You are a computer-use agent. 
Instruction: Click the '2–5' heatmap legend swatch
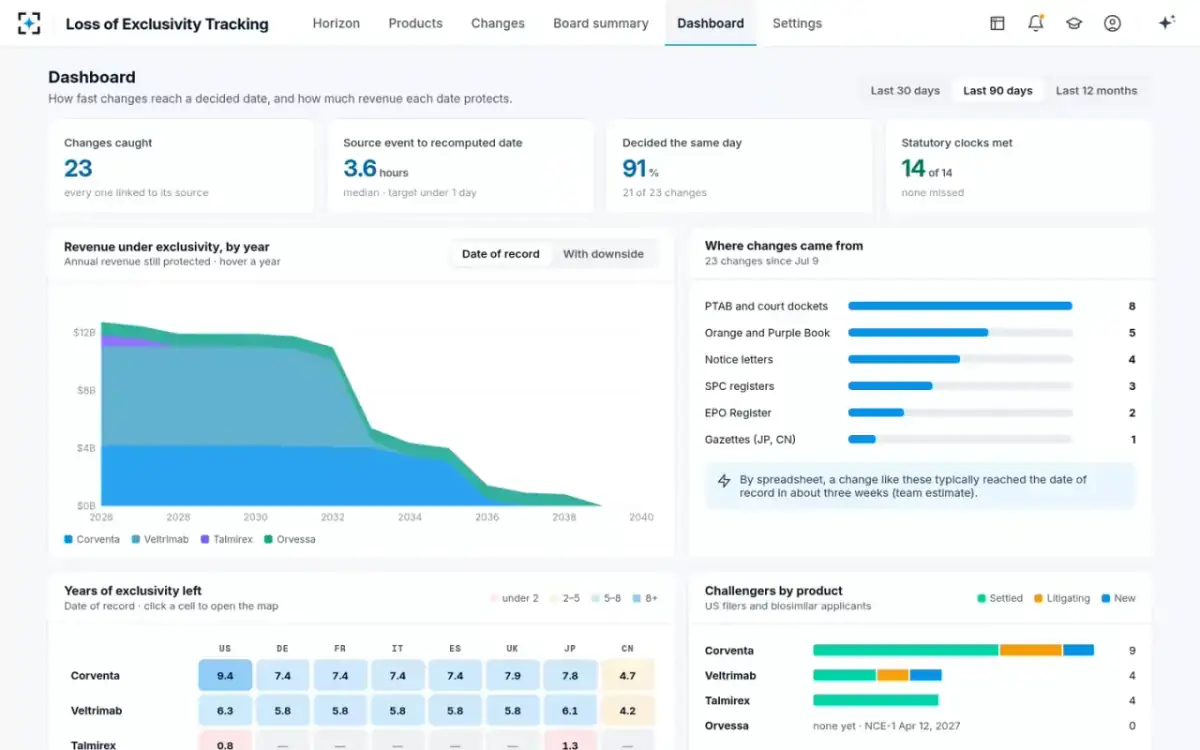(x=553, y=598)
